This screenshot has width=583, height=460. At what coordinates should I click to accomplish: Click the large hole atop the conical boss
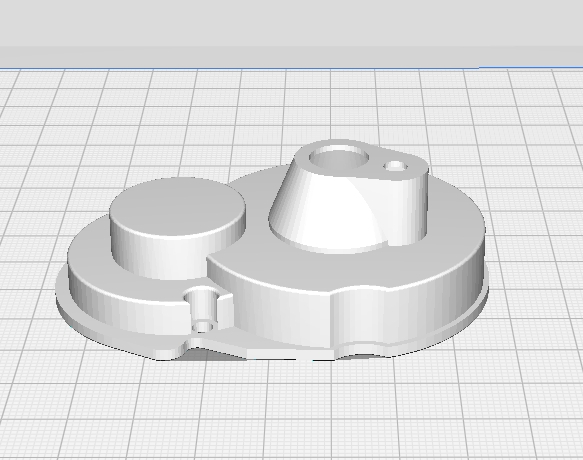point(338,159)
